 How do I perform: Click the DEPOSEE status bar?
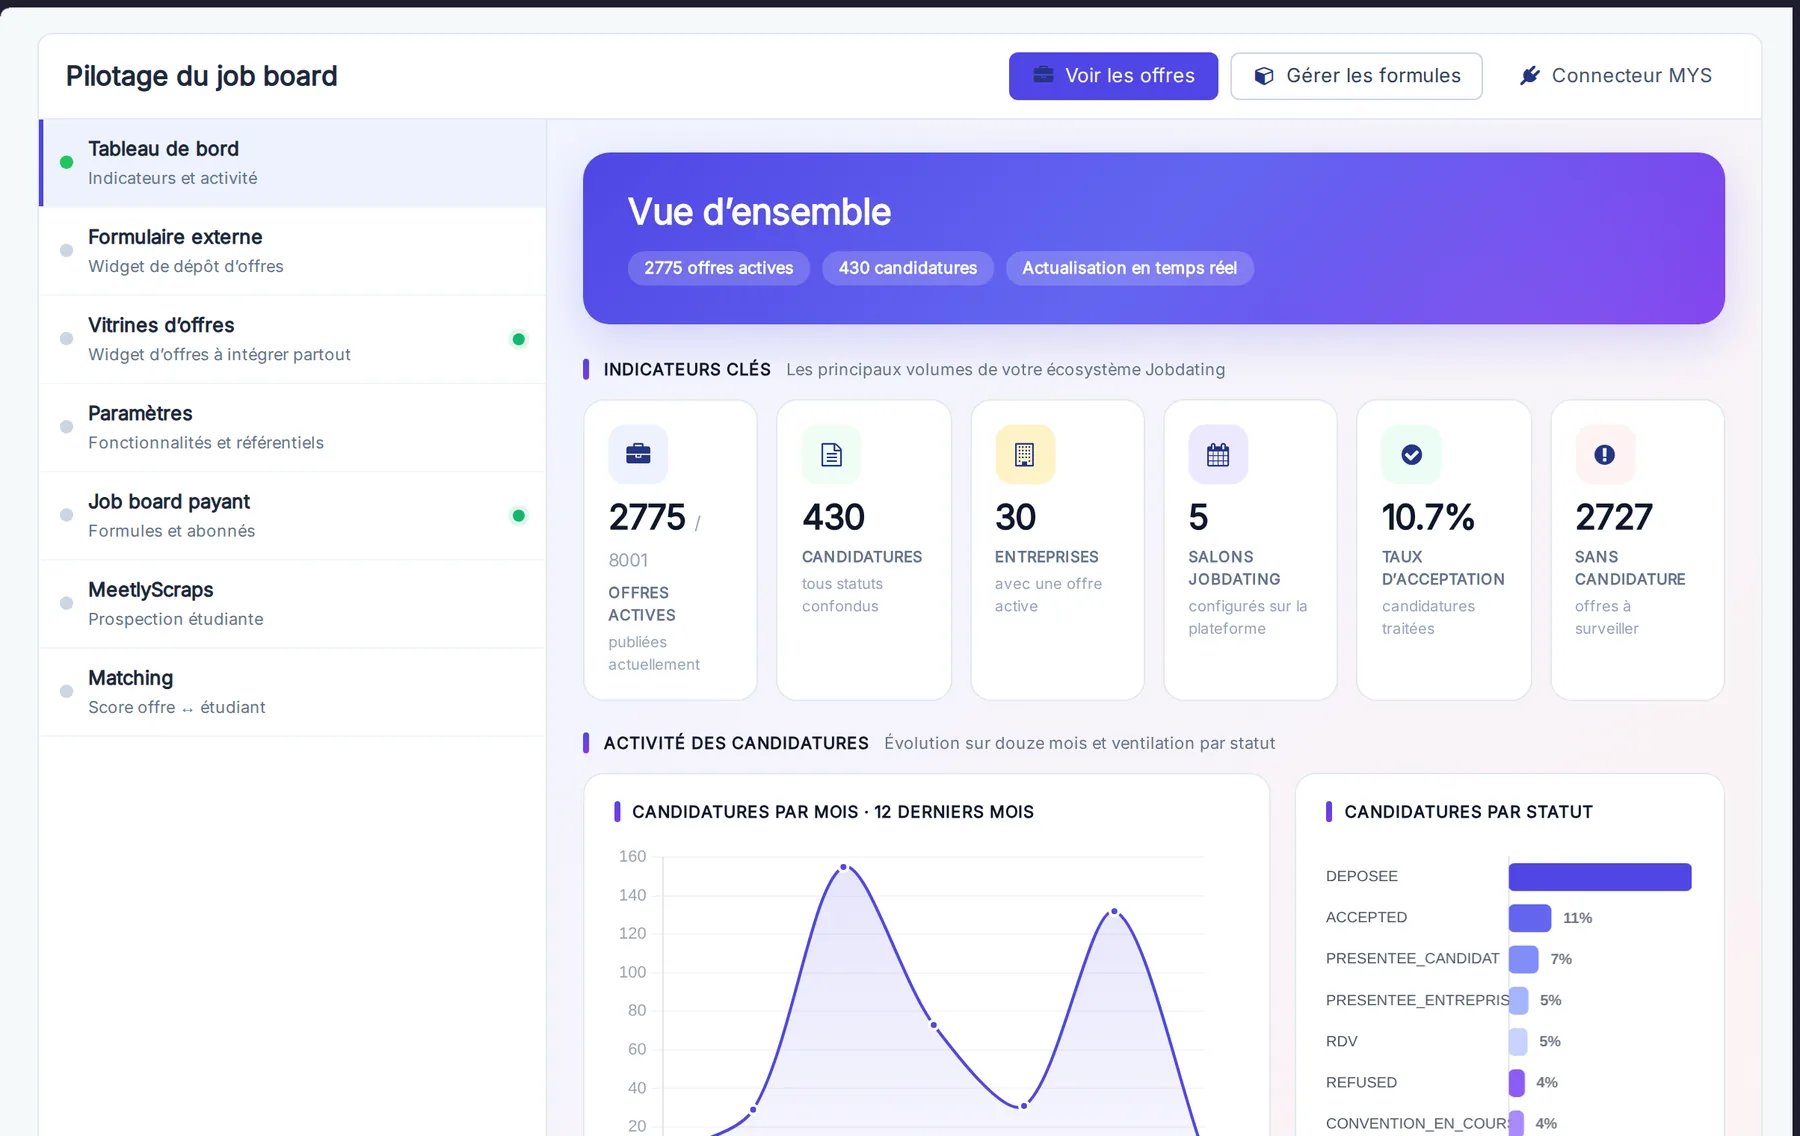[x=1600, y=877]
